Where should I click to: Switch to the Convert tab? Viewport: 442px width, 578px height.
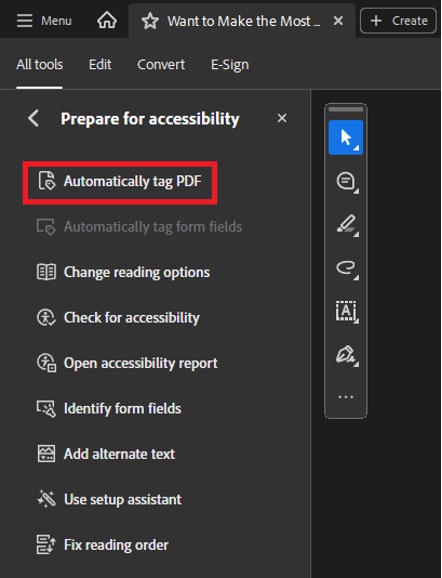point(161,65)
